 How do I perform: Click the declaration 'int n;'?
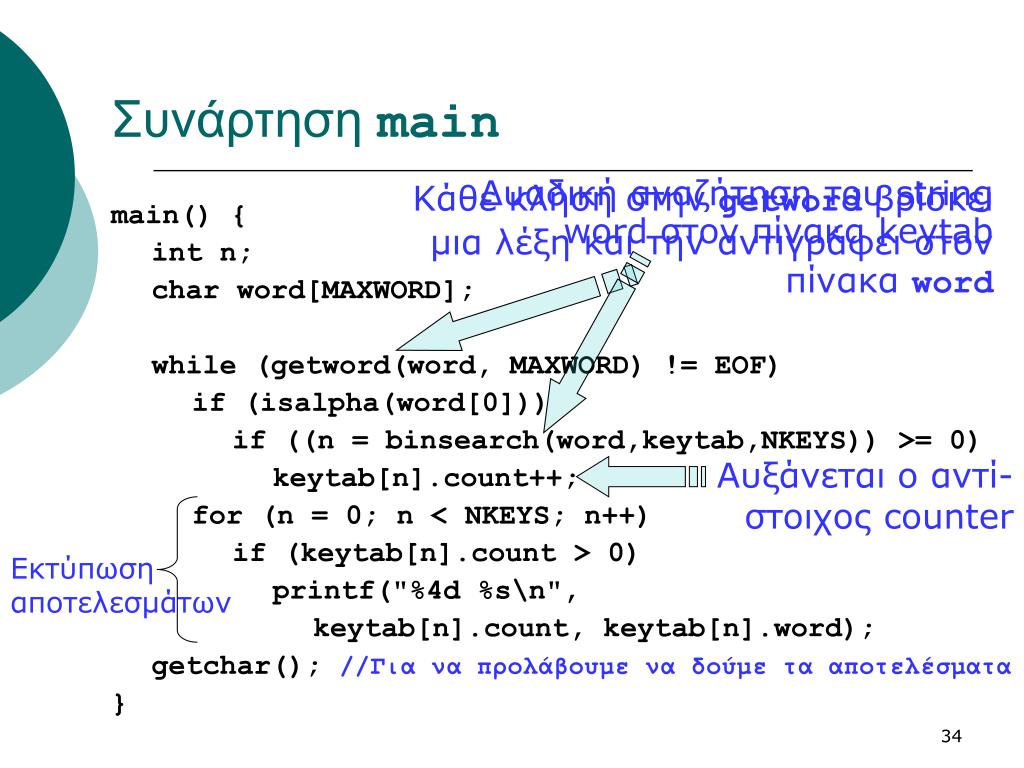coord(201,252)
